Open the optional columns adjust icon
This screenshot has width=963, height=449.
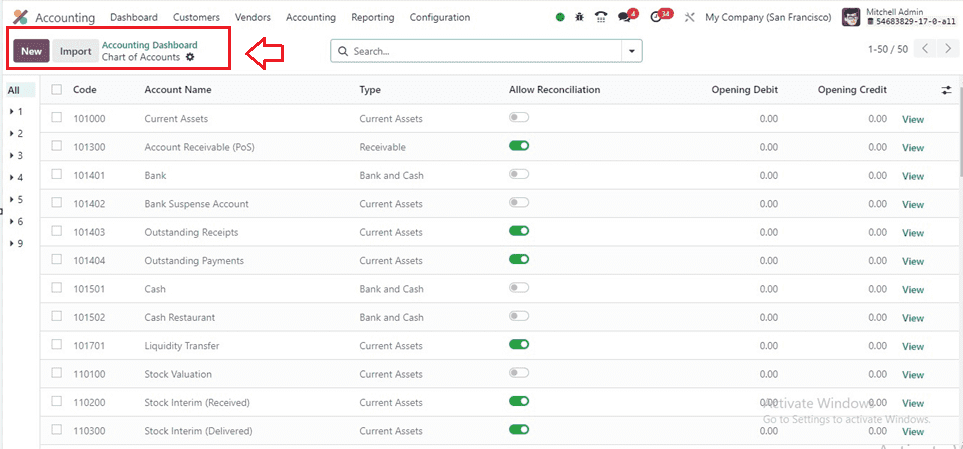pos(946,90)
